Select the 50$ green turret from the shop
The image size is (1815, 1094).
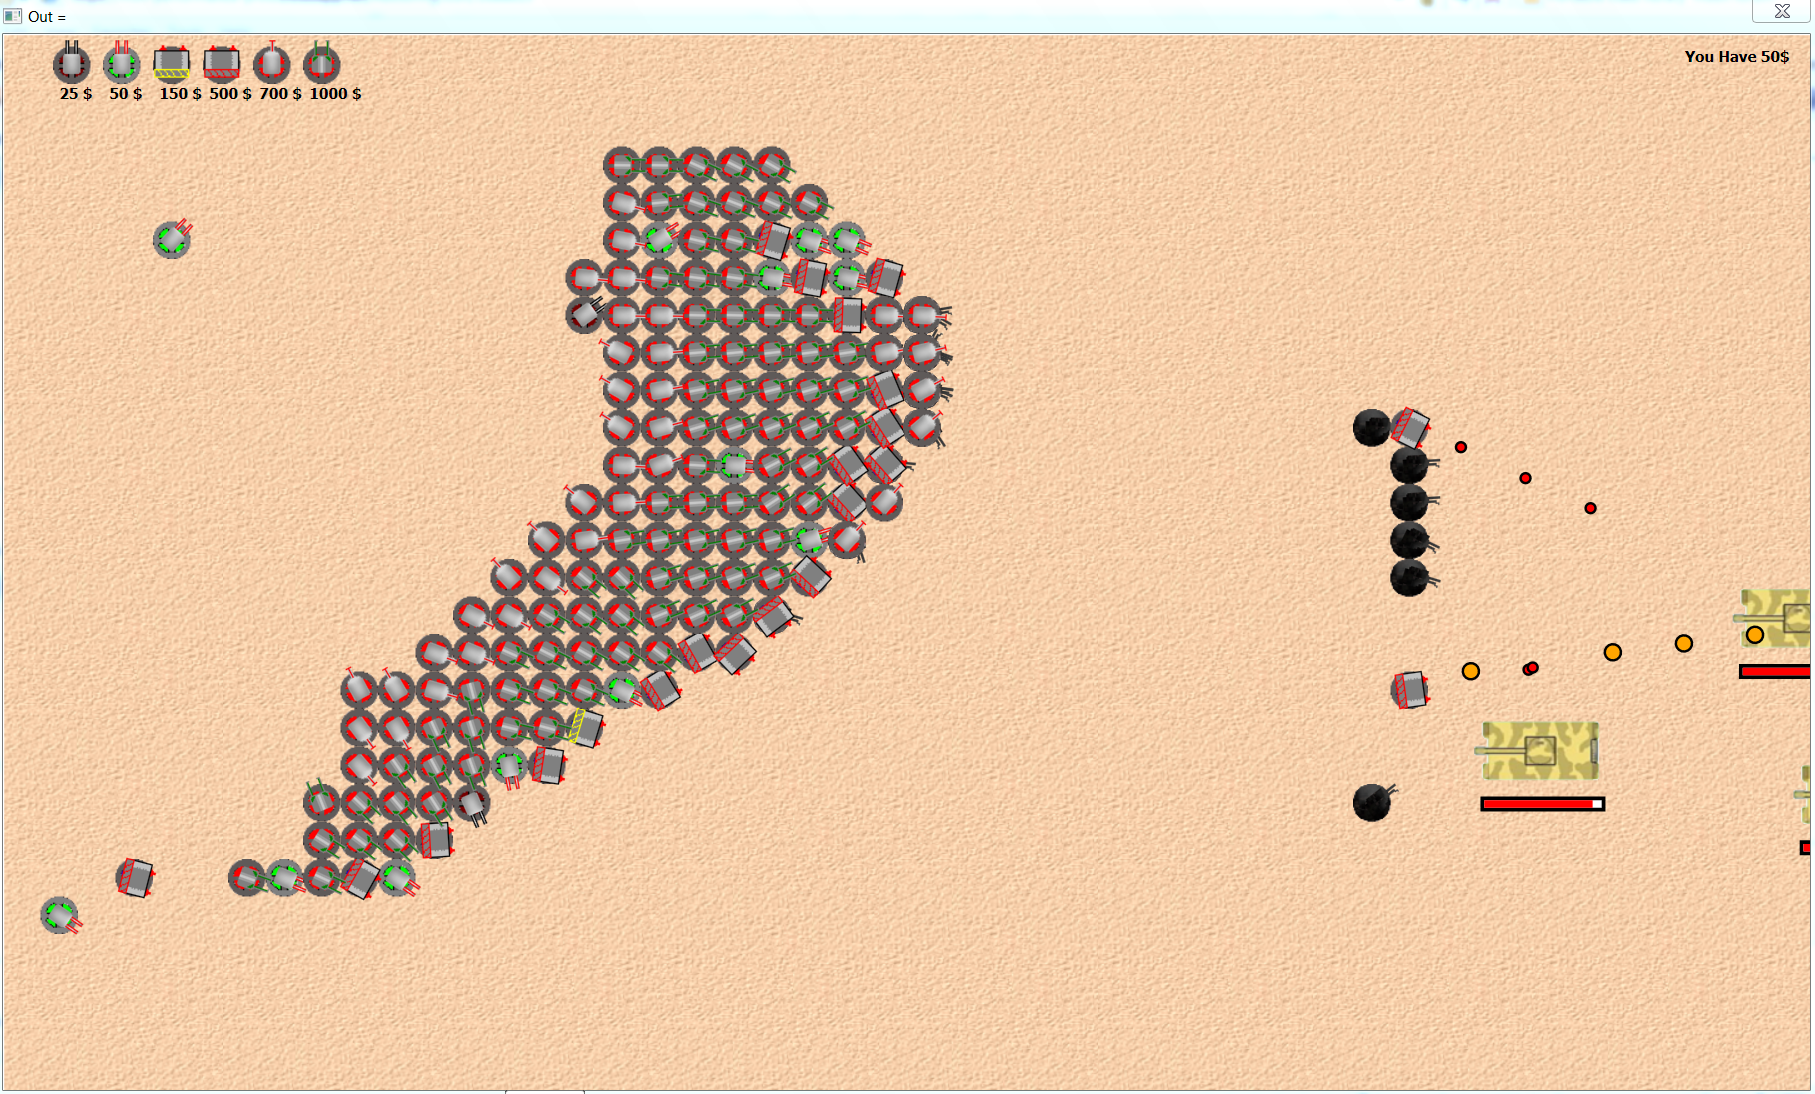tap(121, 65)
